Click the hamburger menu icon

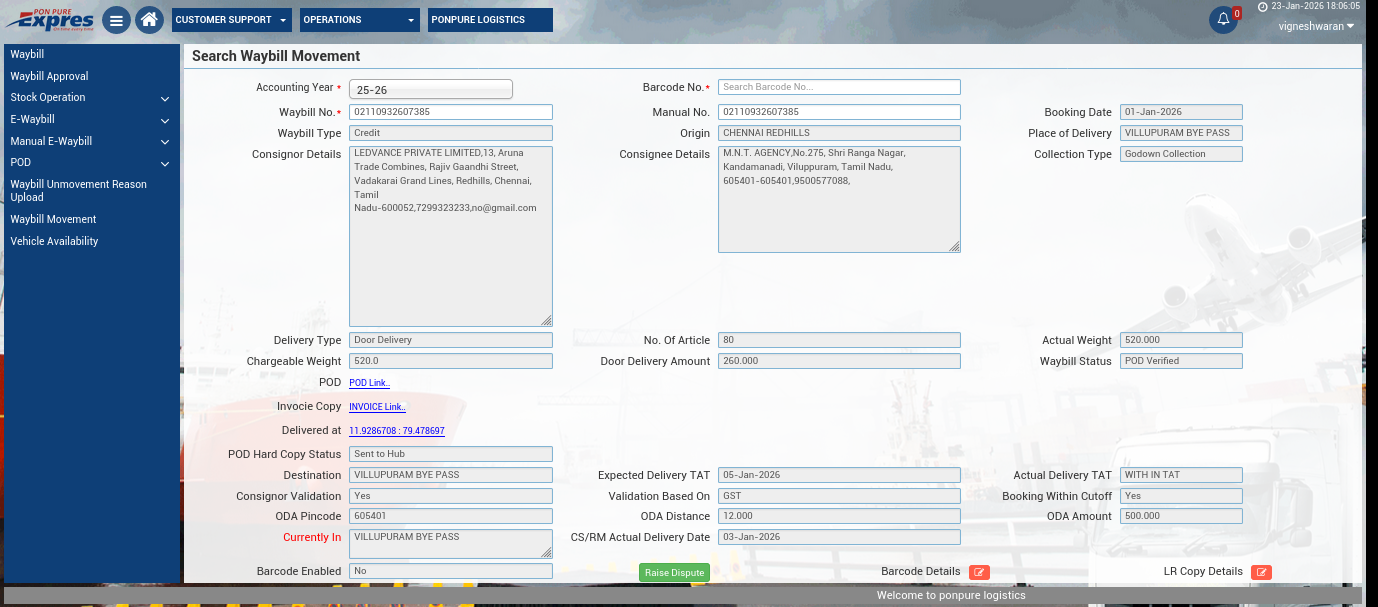pos(116,20)
